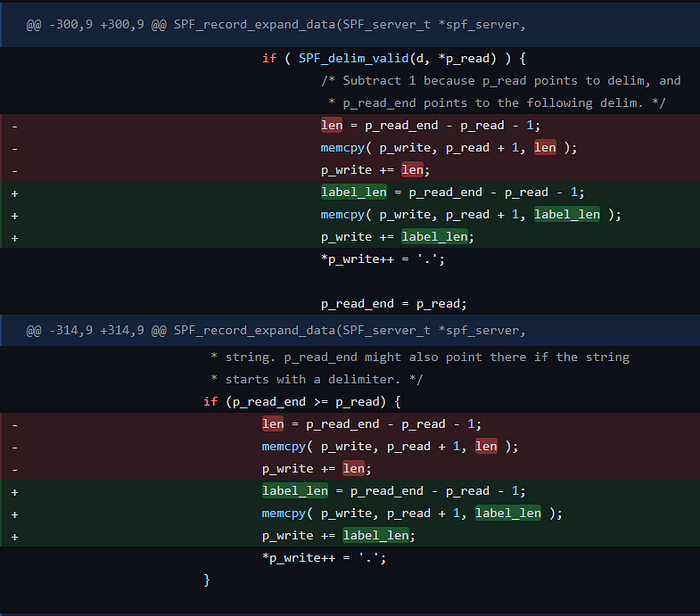
Task: Click the 'Subtract 1 because p_read' comment line
Action: click(500, 80)
